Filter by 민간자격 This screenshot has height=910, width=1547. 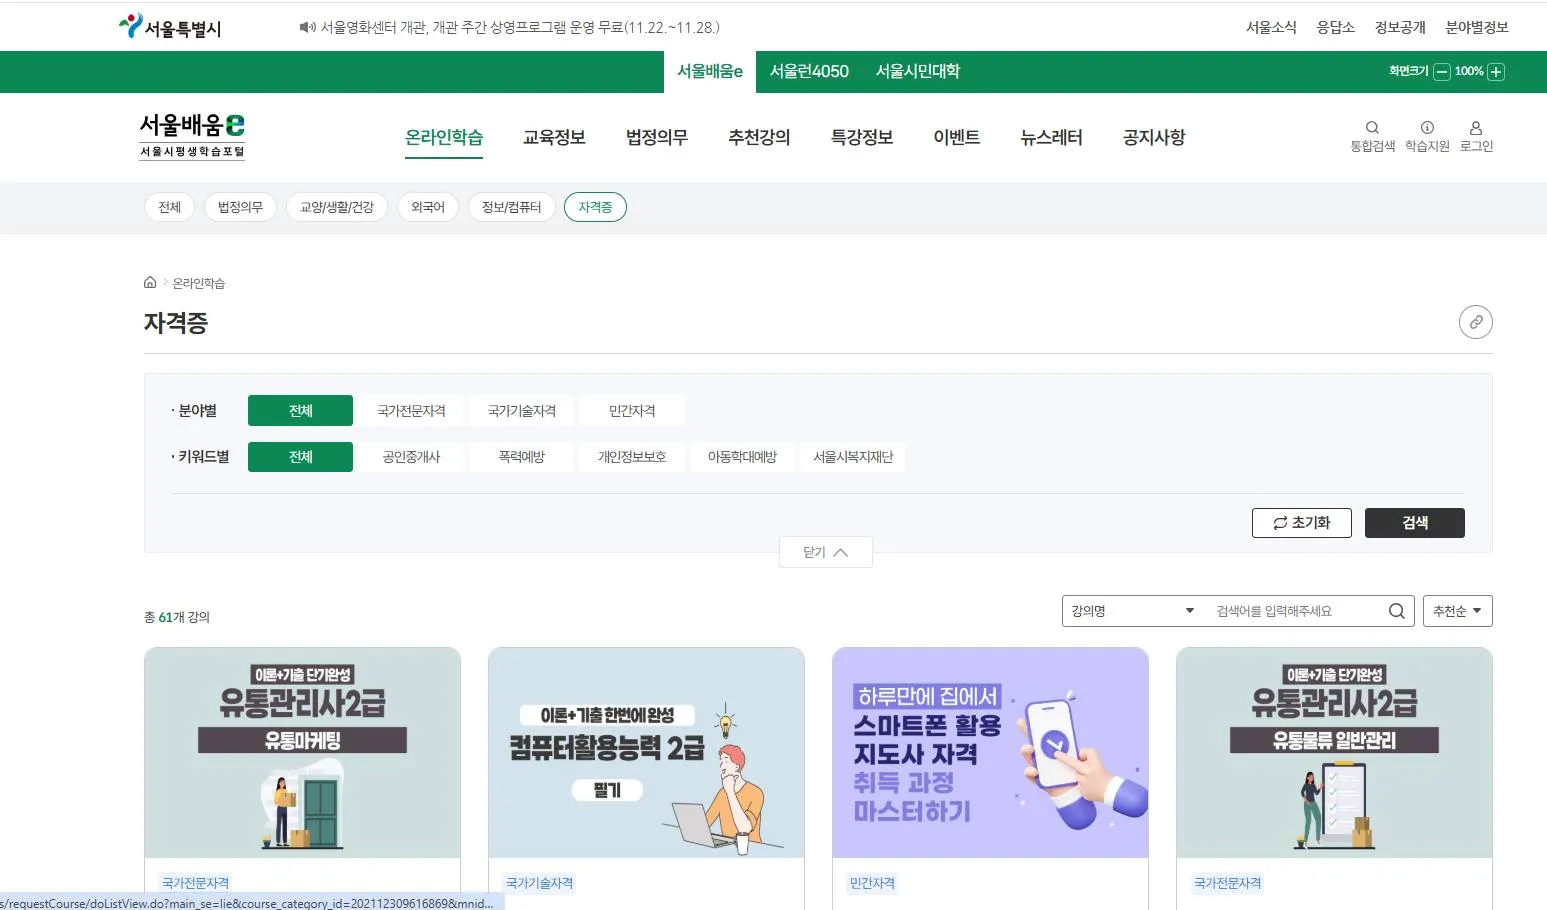[x=632, y=411]
